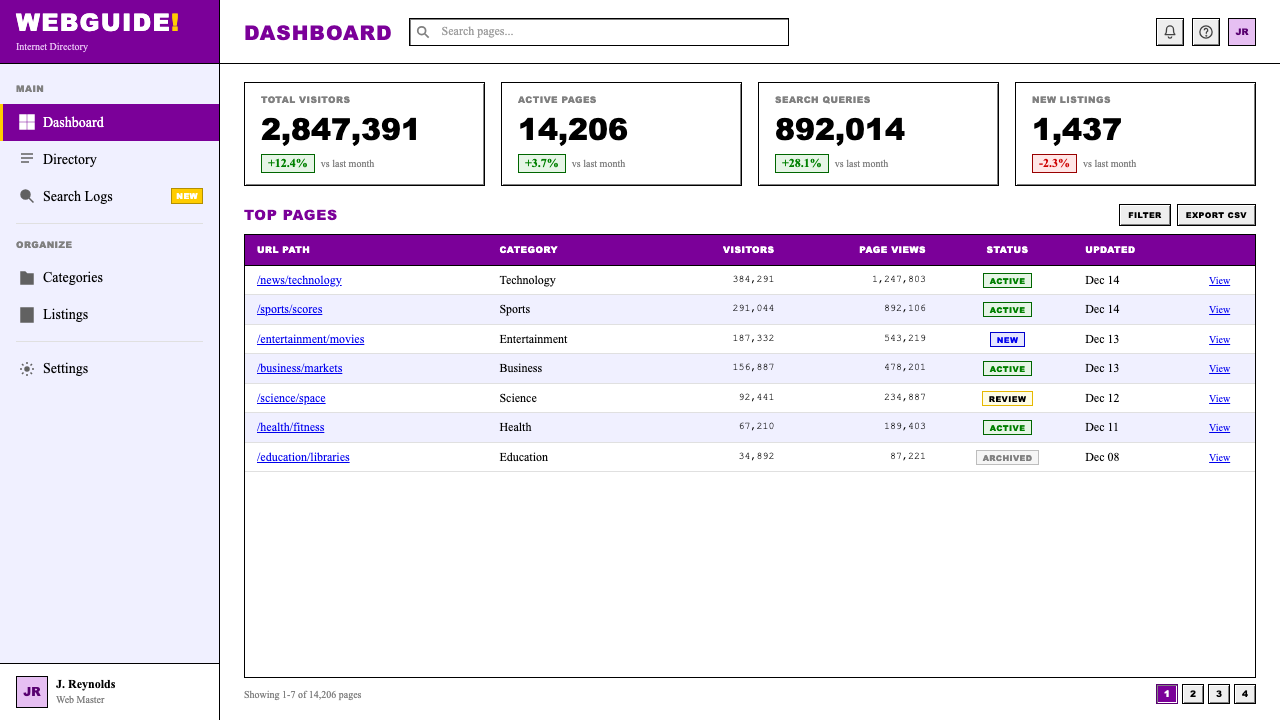Click the +28.1% change badge
1280x720 pixels.
(x=801, y=163)
